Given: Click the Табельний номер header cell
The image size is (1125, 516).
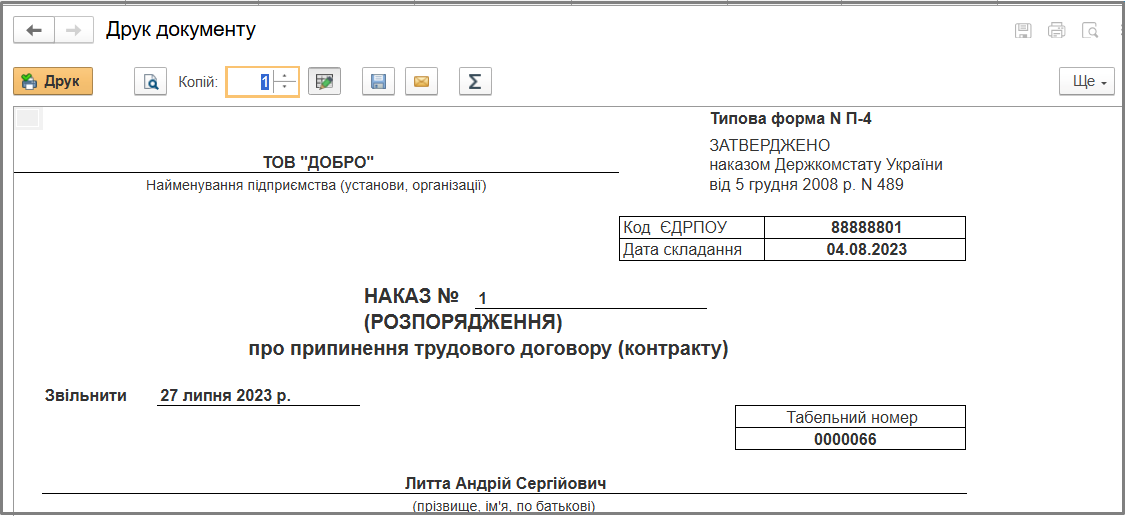Looking at the screenshot, I should click(x=850, y=417).
